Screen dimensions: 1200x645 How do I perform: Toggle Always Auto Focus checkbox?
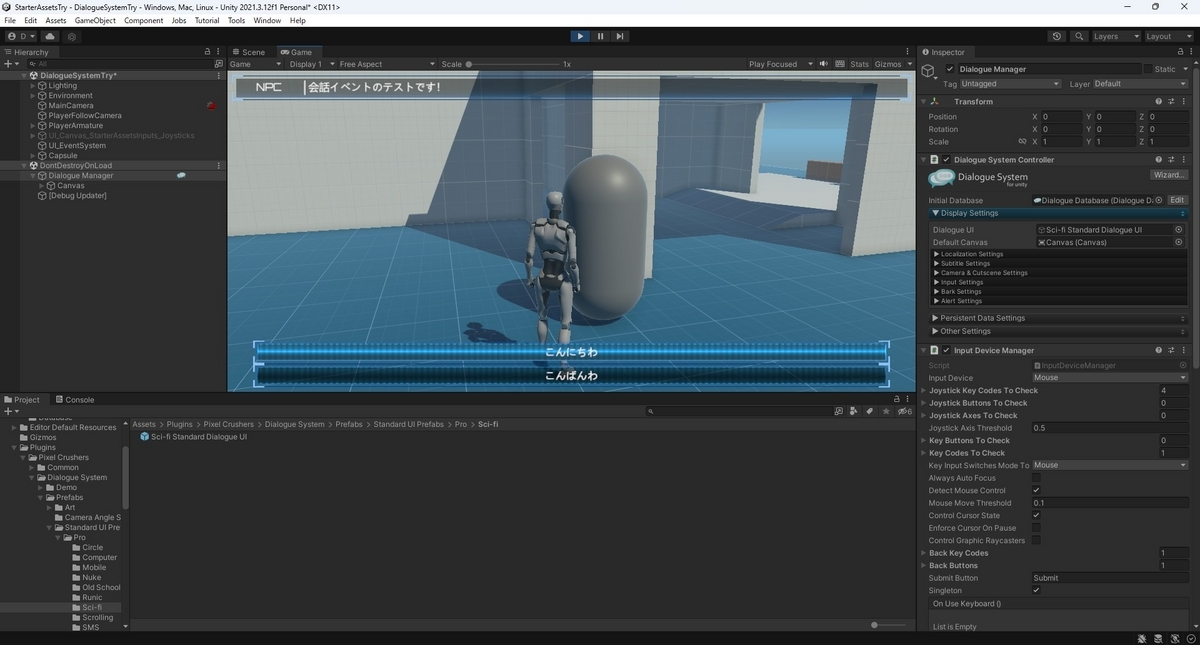coord(1036,478)
